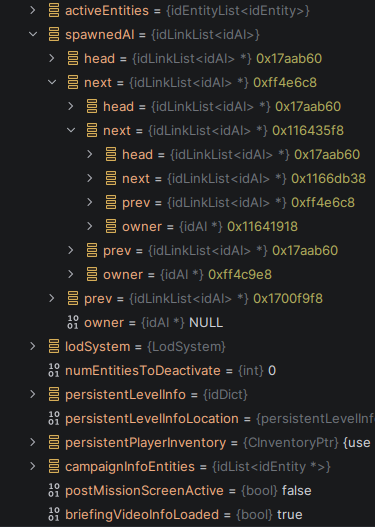
Task: Click the address value 0x11641918
Action: (262, 227)
